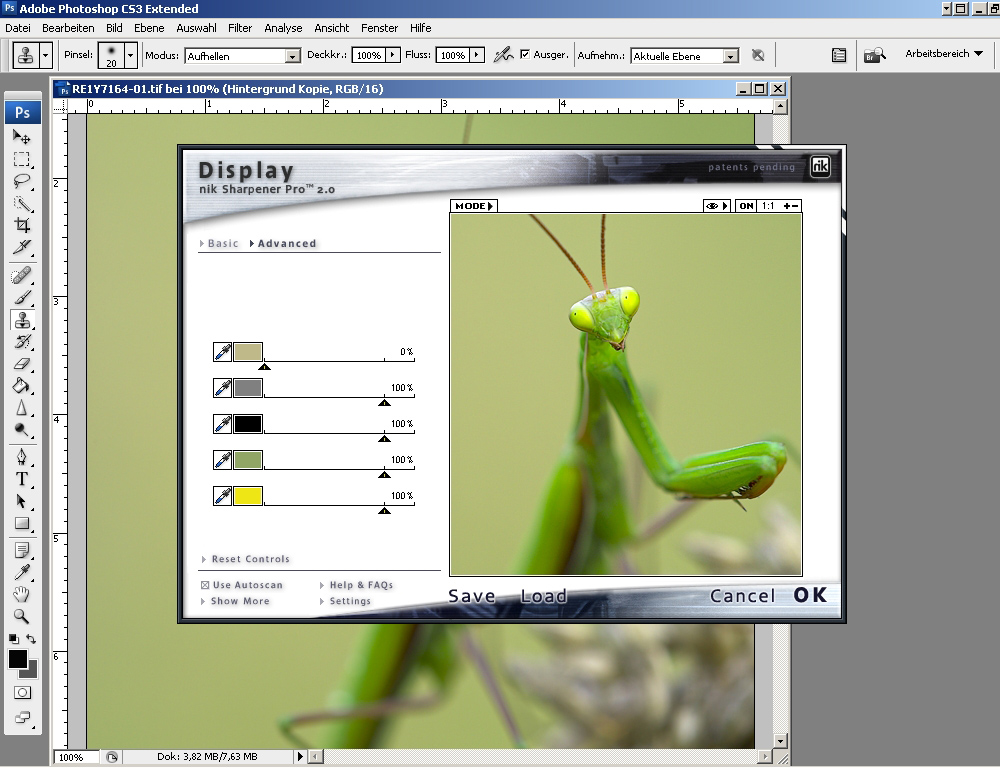1000x768 pixels.
Task: Toggle the preview ON button
Action: (x=746, y=206)
